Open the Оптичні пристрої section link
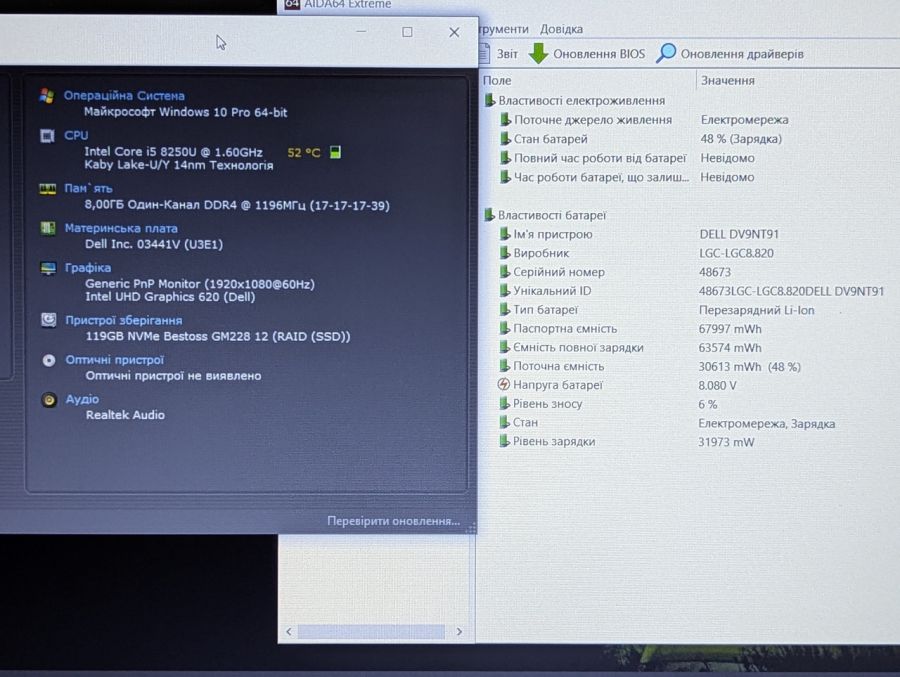Viewport: 900px width, 677px height. point(115,359)
